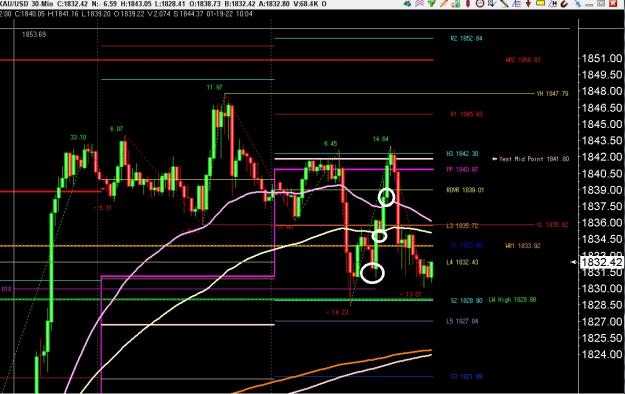The width and height of the screenshot is (625, 394).
Task: Select the diagonal trendline tool
Action: [504, 4]
